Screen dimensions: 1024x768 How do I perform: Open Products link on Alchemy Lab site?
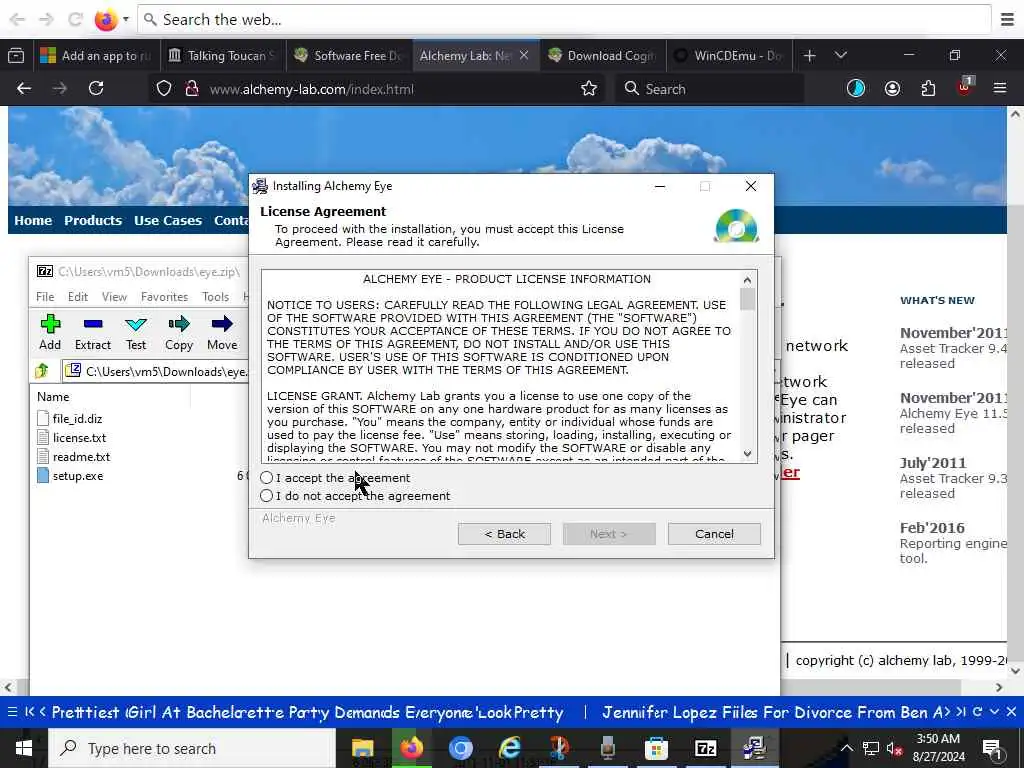pyautogui.click(x=93, y=220)
